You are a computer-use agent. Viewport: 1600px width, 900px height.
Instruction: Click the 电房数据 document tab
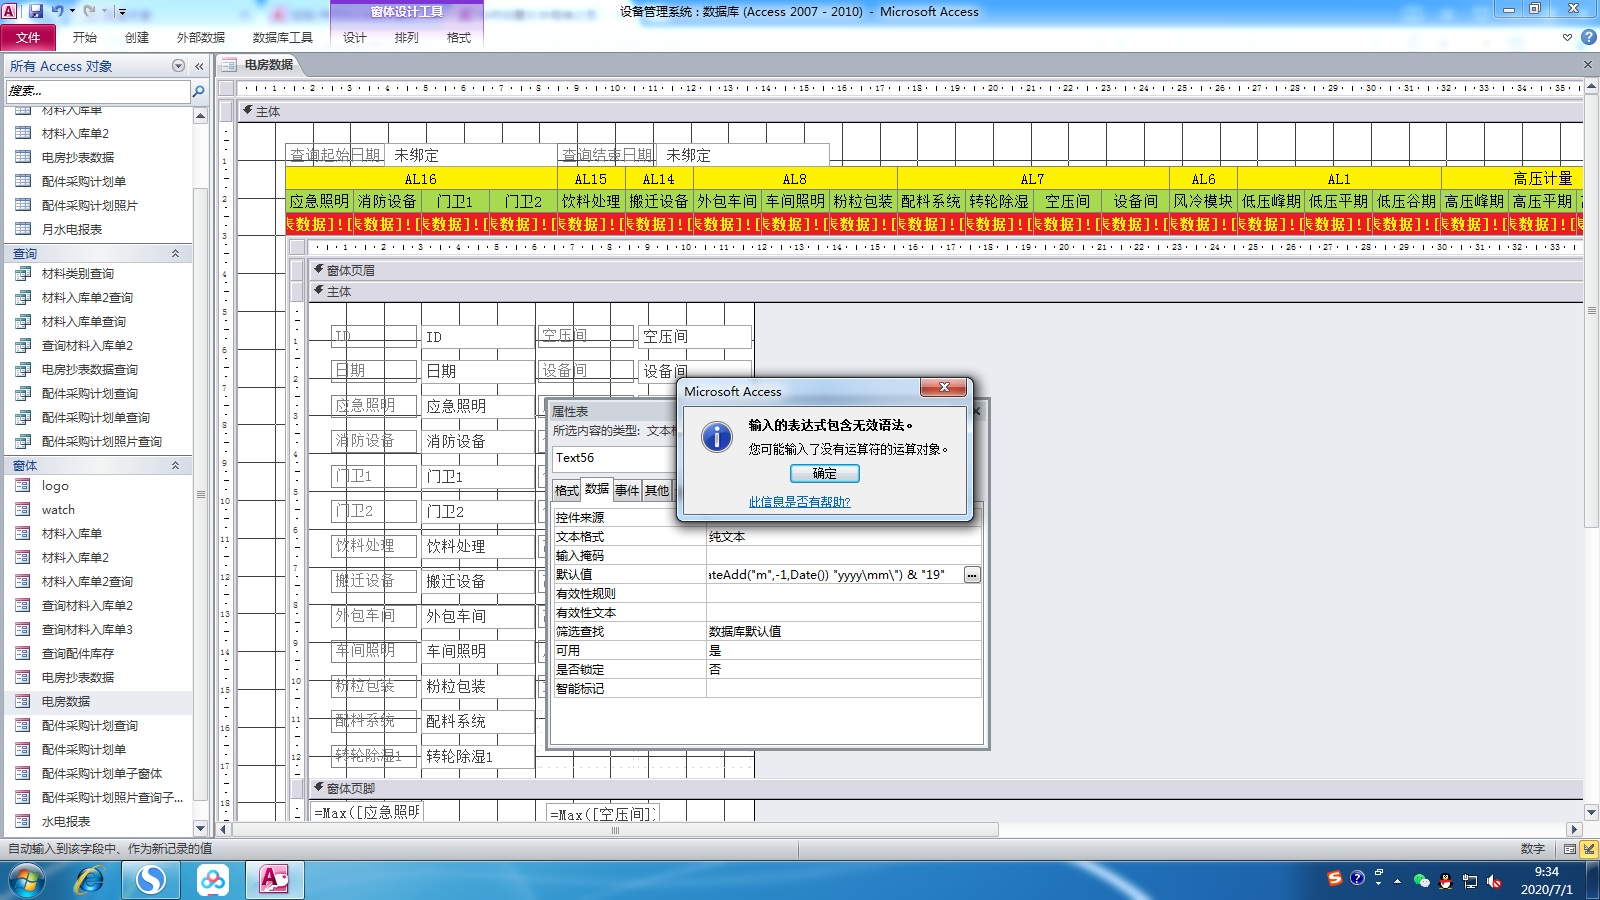click(x=260, y=65)
